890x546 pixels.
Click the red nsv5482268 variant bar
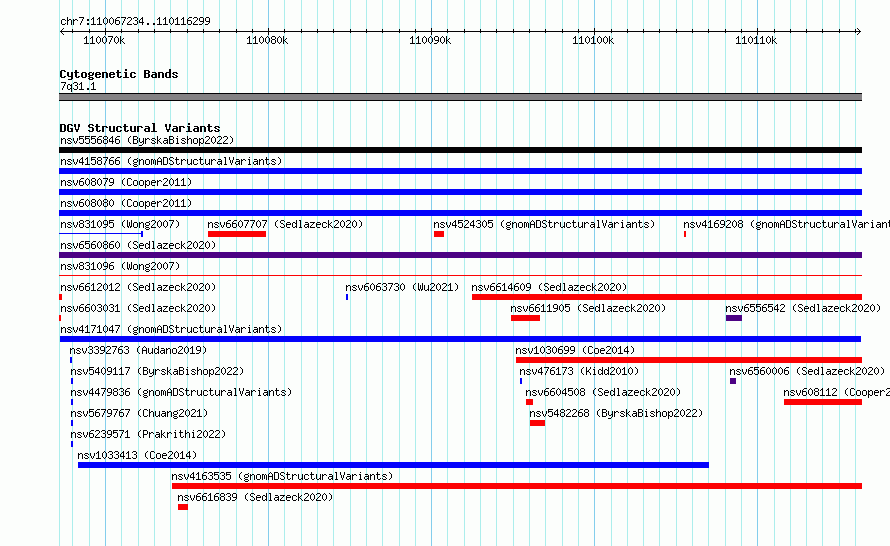point(537,423)
